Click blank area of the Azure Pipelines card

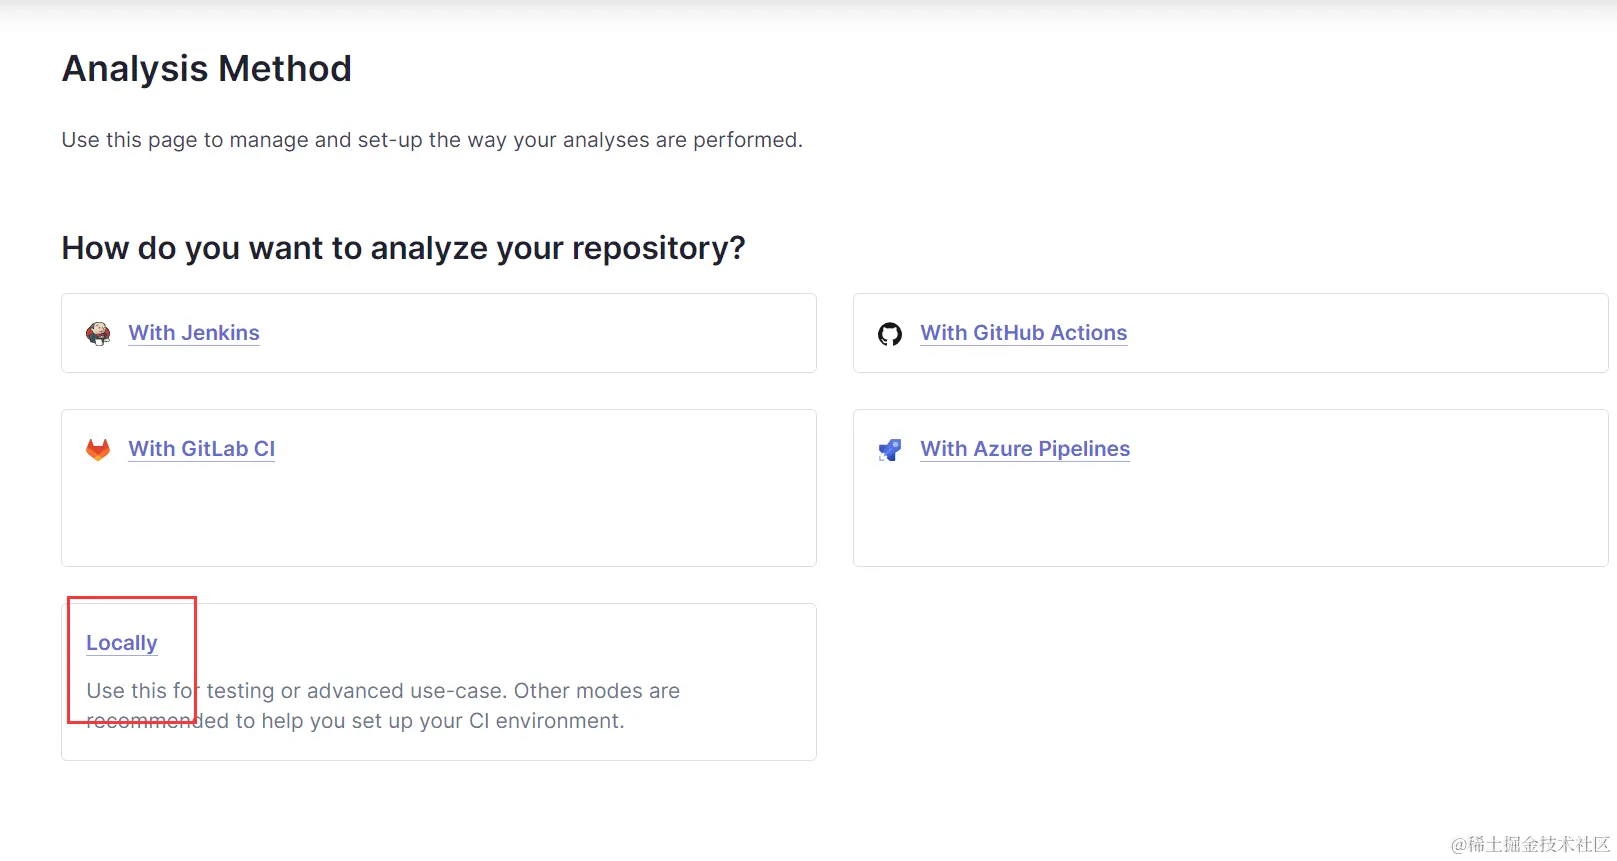(1230, 520)
